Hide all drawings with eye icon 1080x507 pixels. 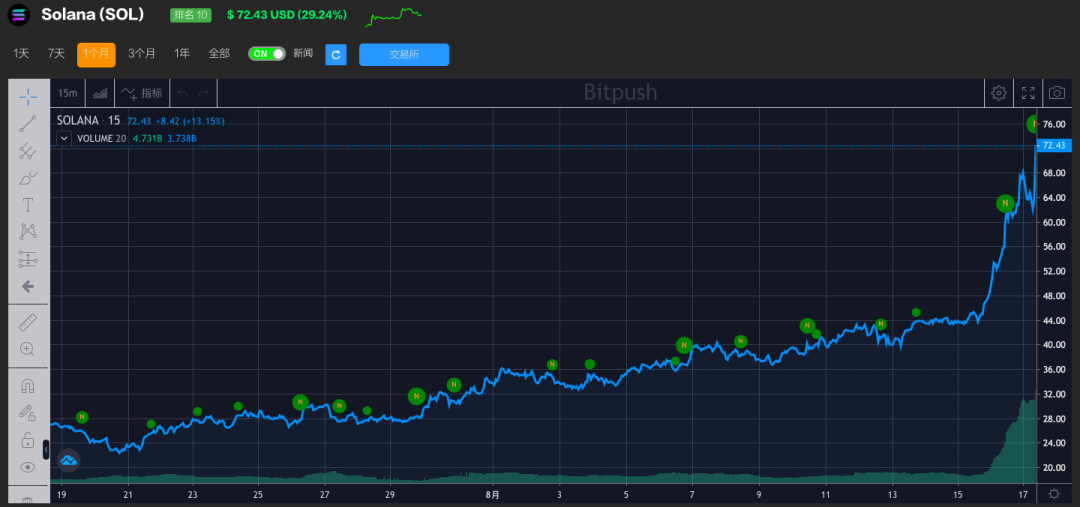coord(28,467)
